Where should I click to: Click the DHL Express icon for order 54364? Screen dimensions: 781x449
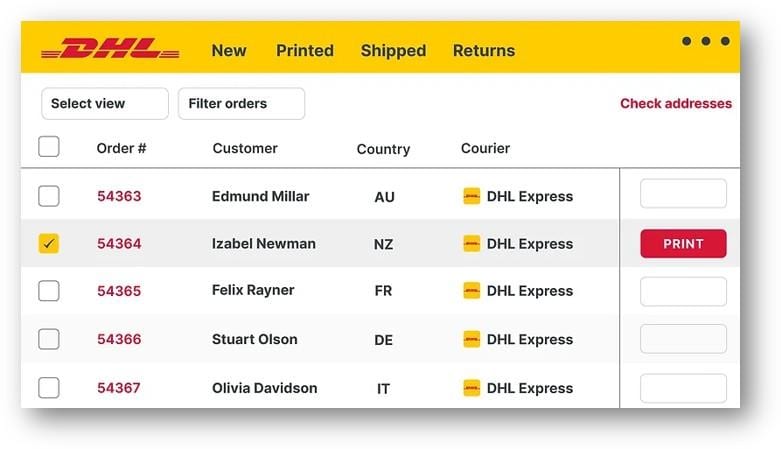pyautogui.click(x=472, y=243)
